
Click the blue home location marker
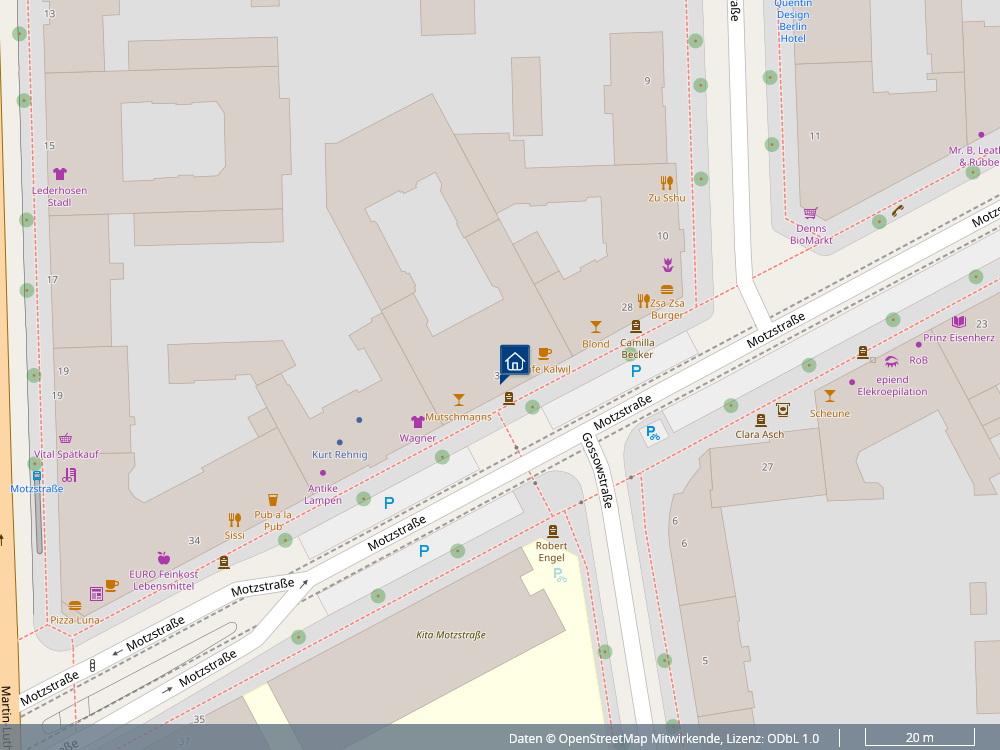pos(514,362)
